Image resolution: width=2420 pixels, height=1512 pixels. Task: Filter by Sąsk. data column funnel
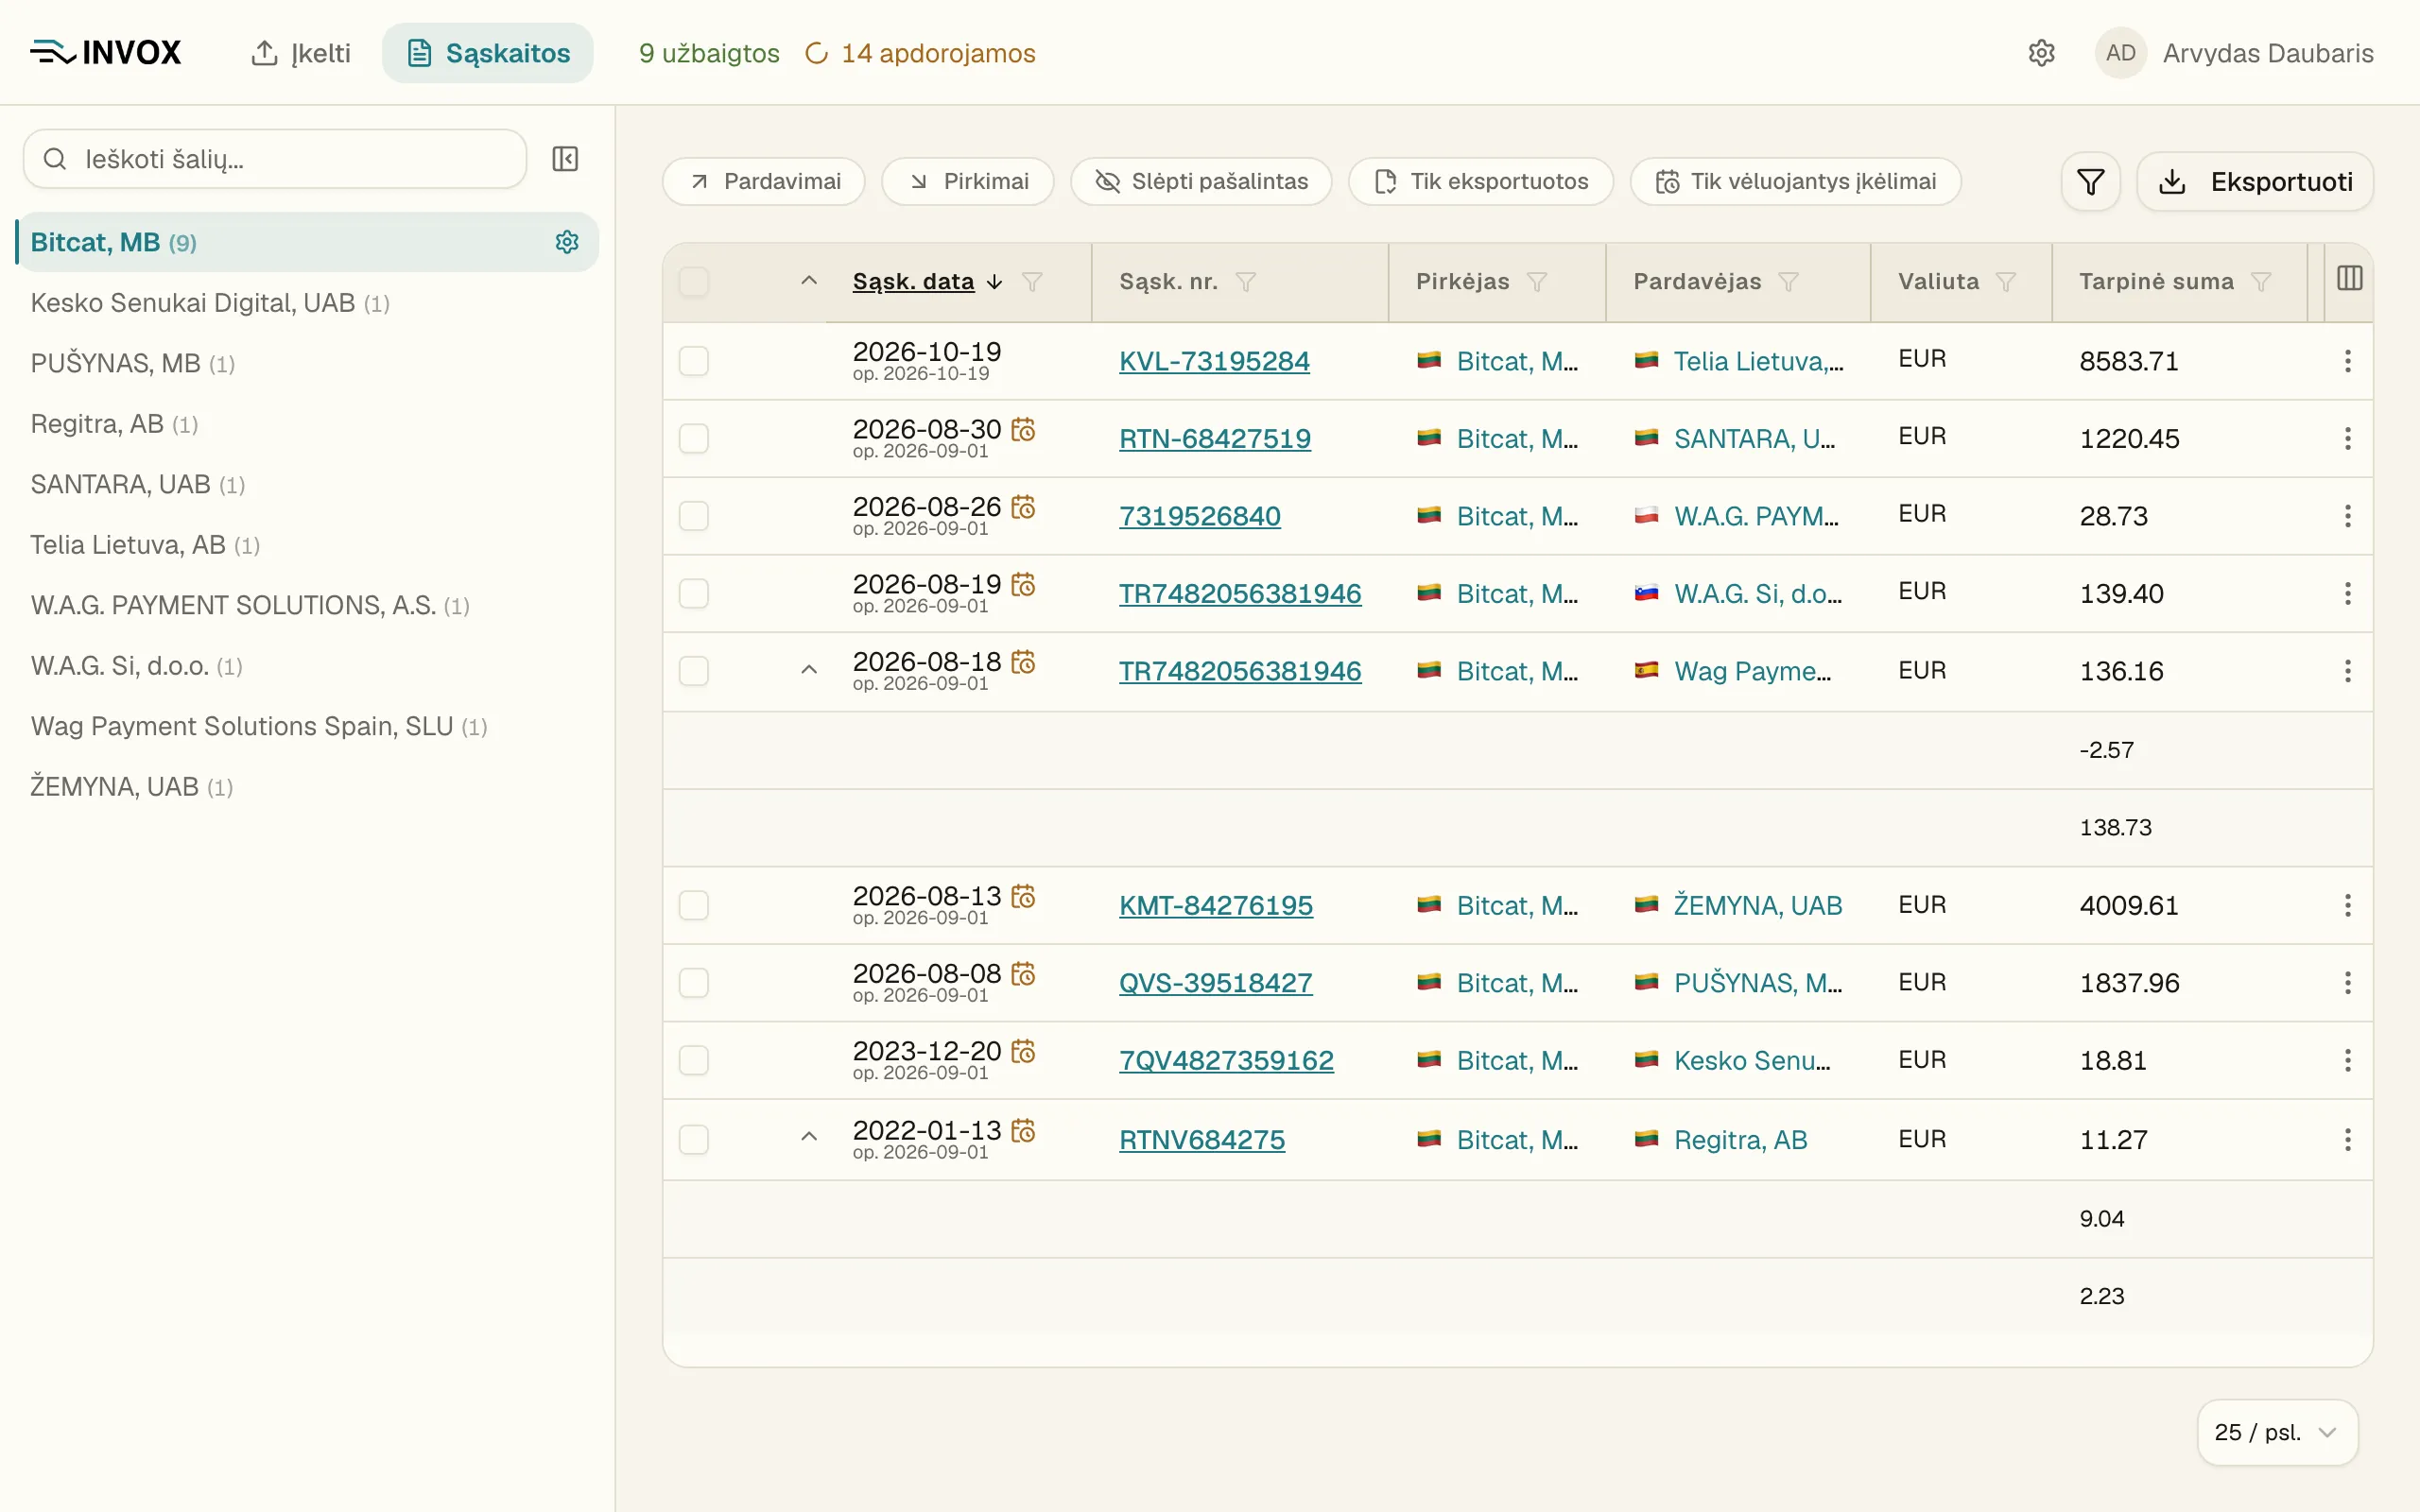click(1032, 282)
